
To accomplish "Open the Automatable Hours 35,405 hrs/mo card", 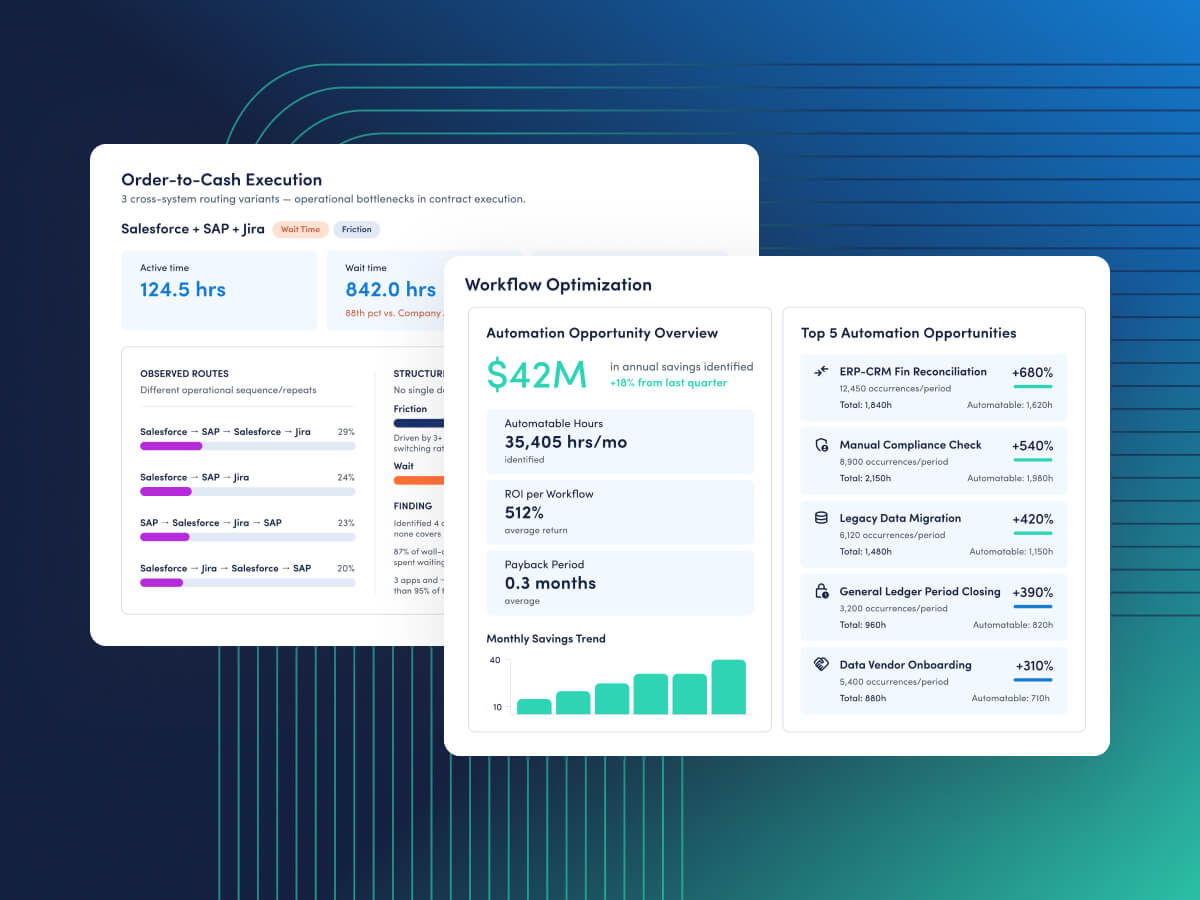I will pos(620,442).
